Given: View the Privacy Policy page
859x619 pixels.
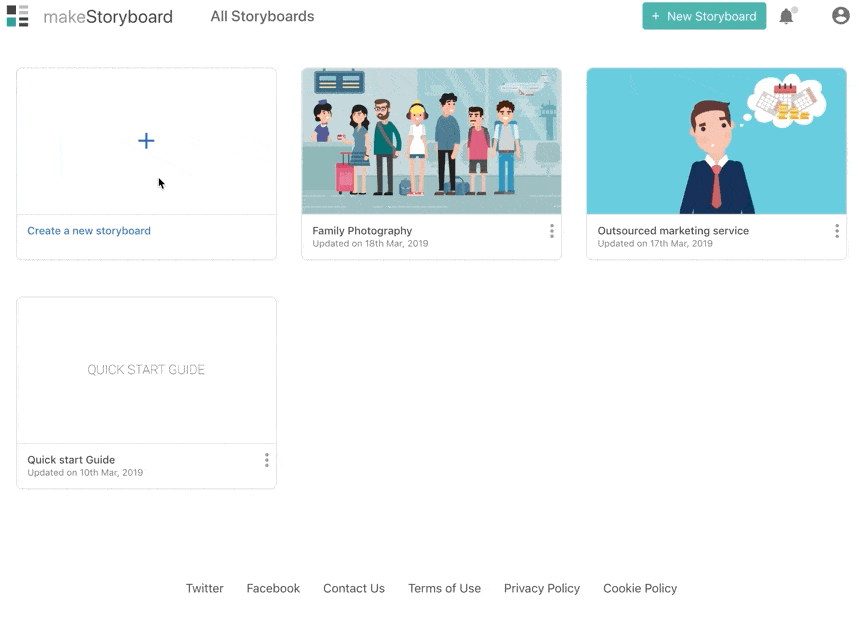Looking at the screenshot, I should coord(541,588).
